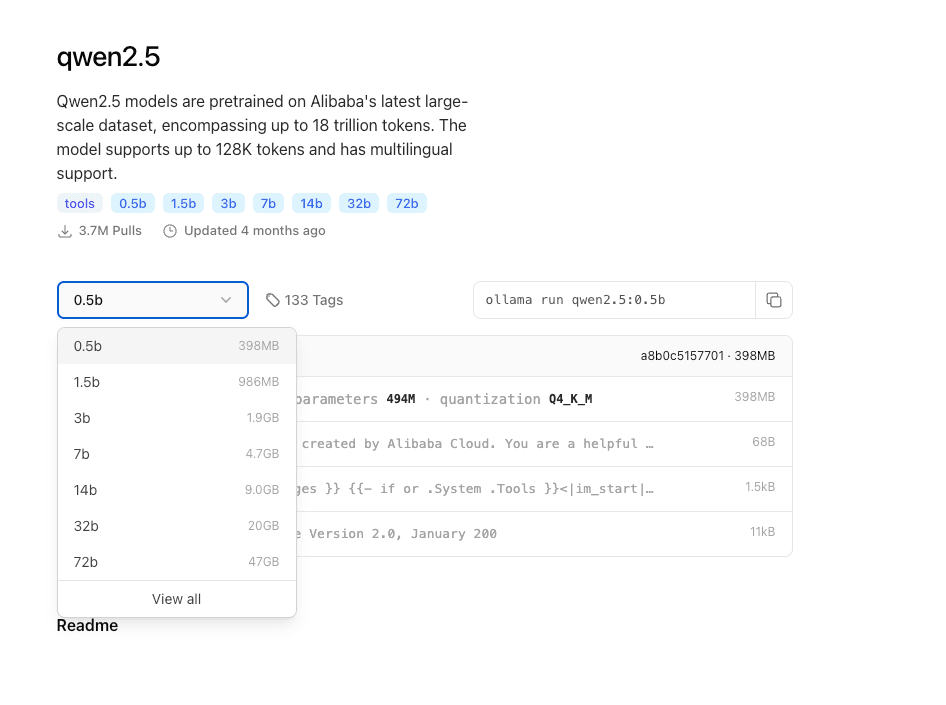Click the clock icon beside Updated
This screenshot has width=946, height=705.
pyautogui.click(x=170, y=231)
